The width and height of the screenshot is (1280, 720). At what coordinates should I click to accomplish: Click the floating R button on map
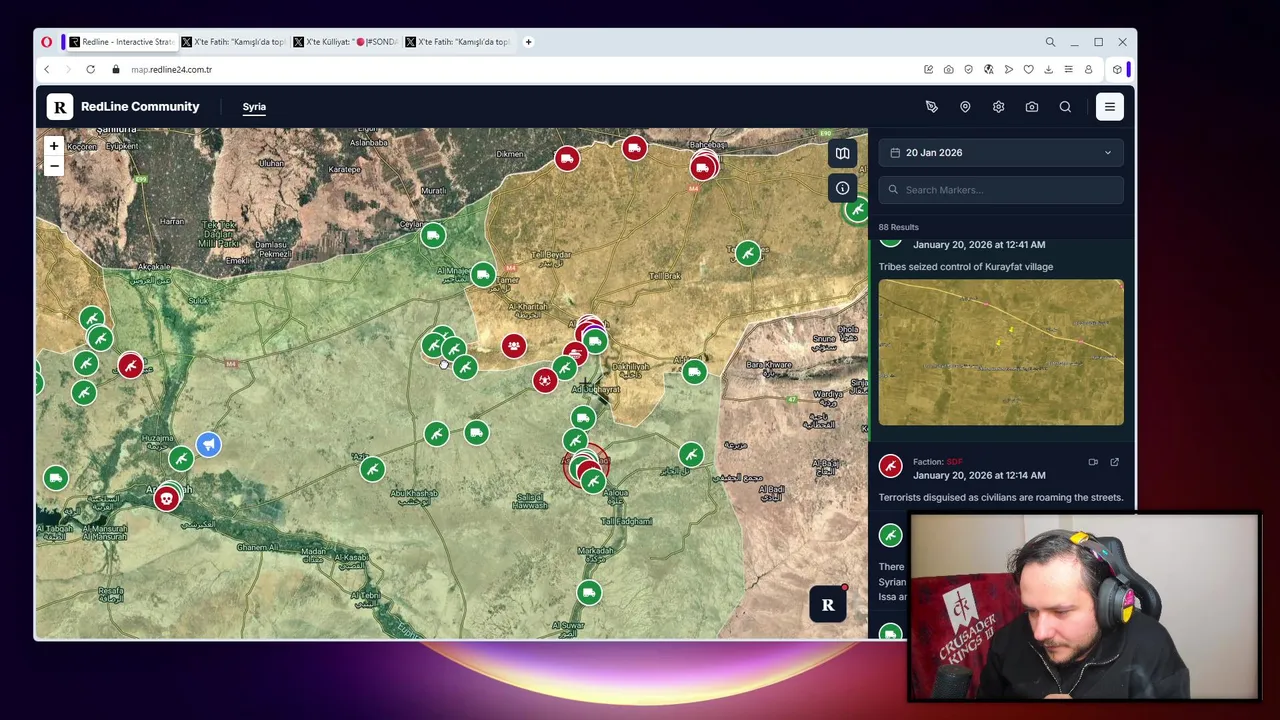pos(828,605)
